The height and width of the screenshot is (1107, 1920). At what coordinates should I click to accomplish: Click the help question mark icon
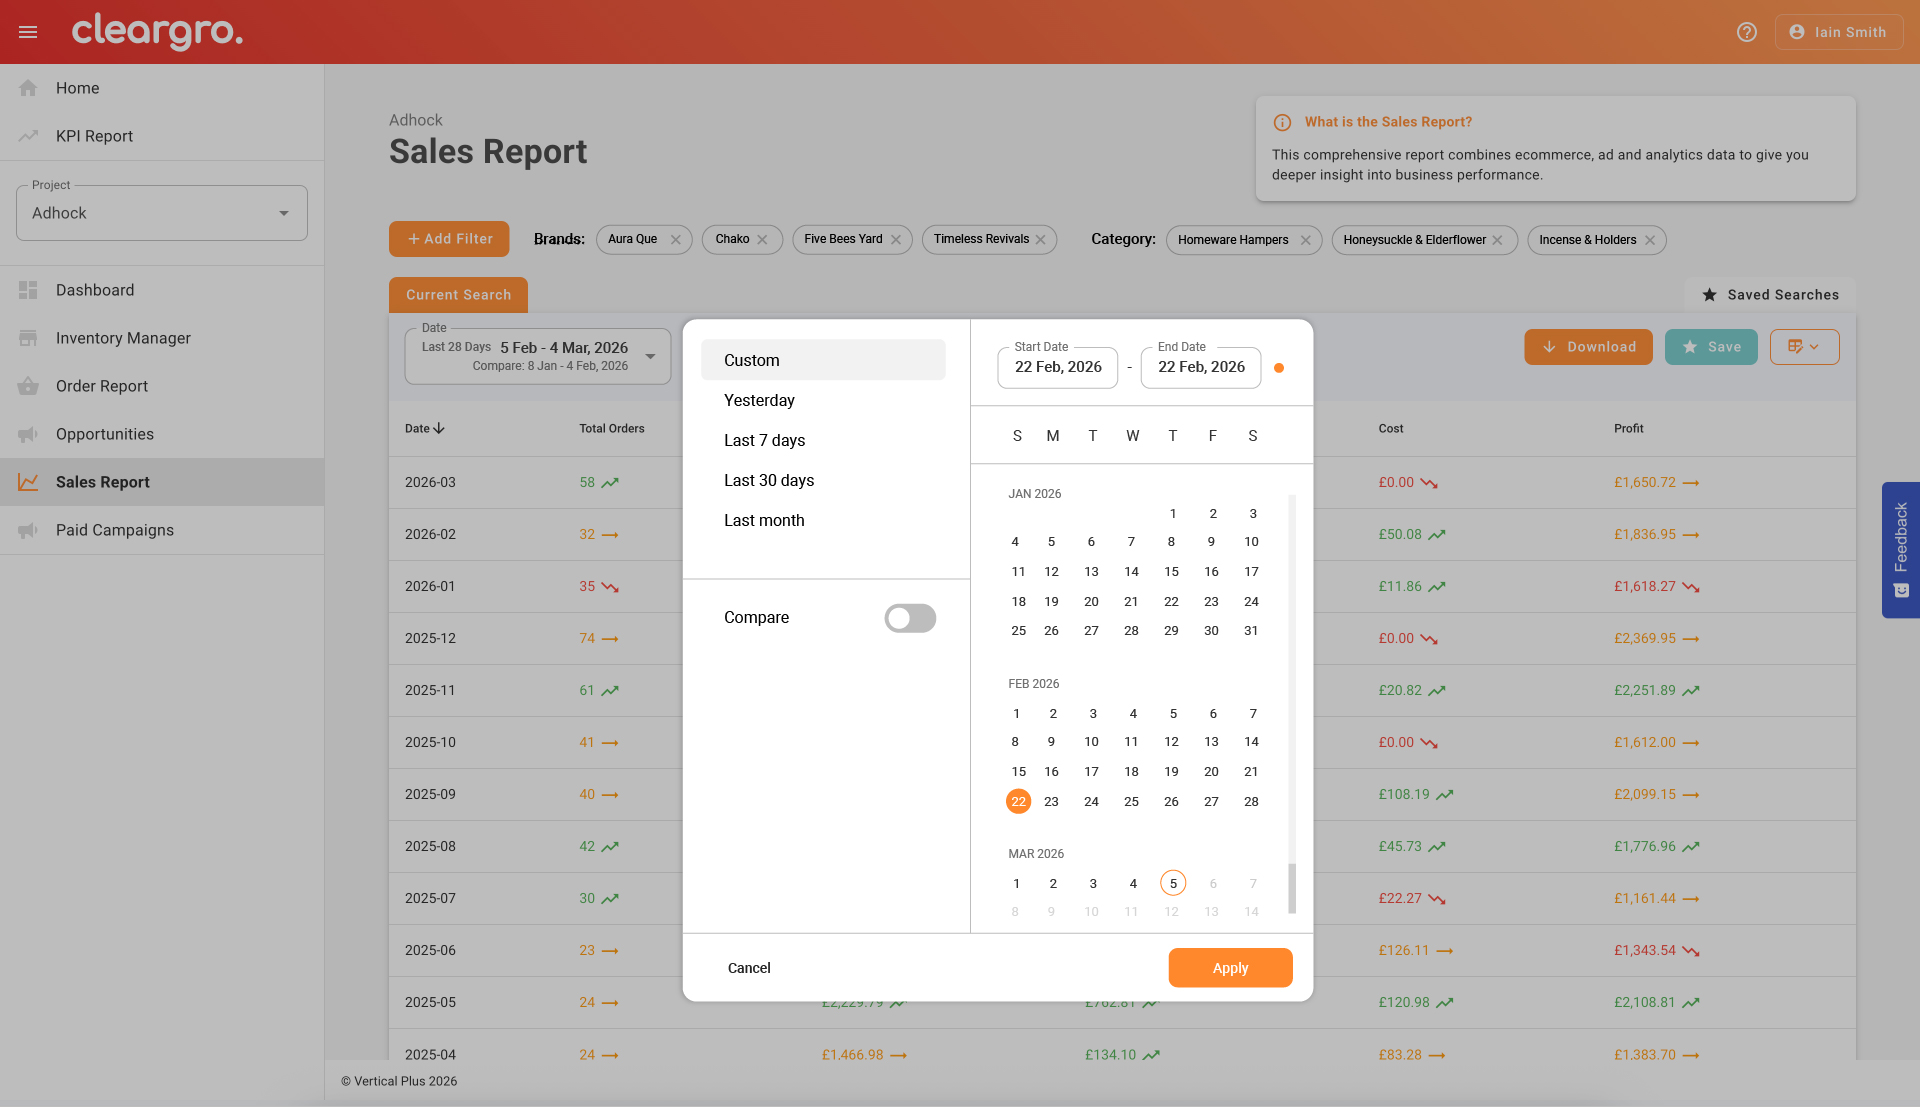[x=1746, y=32]
